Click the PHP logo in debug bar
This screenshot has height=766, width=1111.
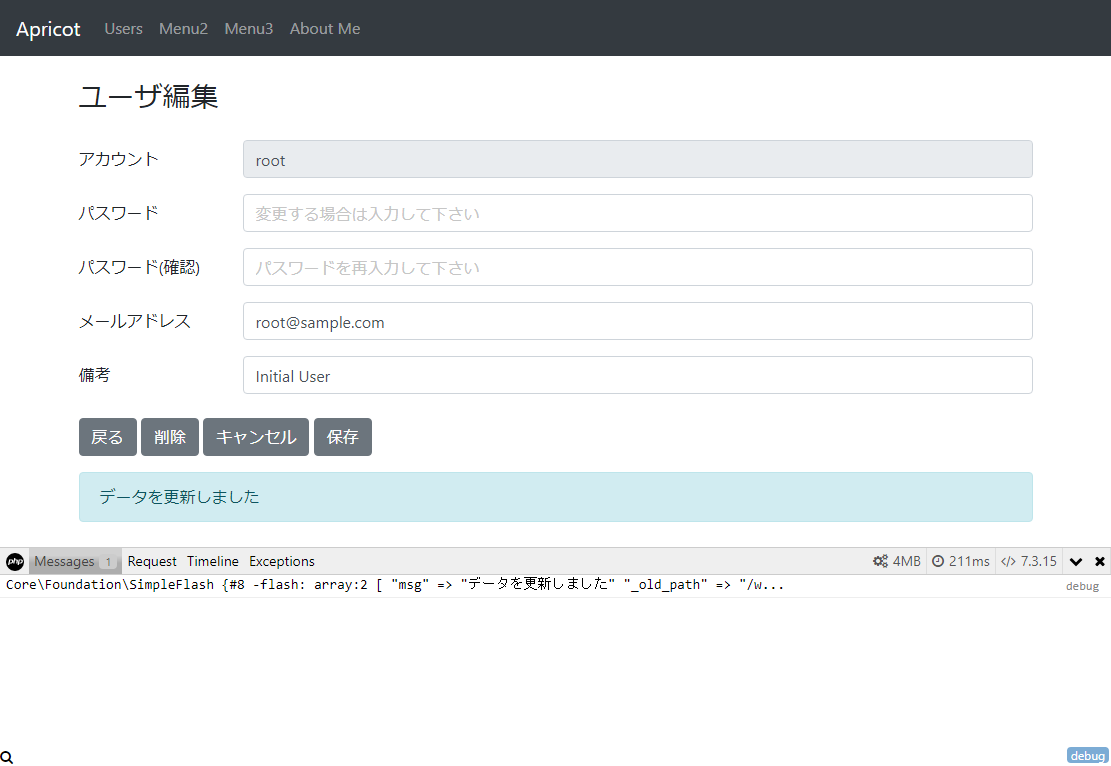pos(15,561)
